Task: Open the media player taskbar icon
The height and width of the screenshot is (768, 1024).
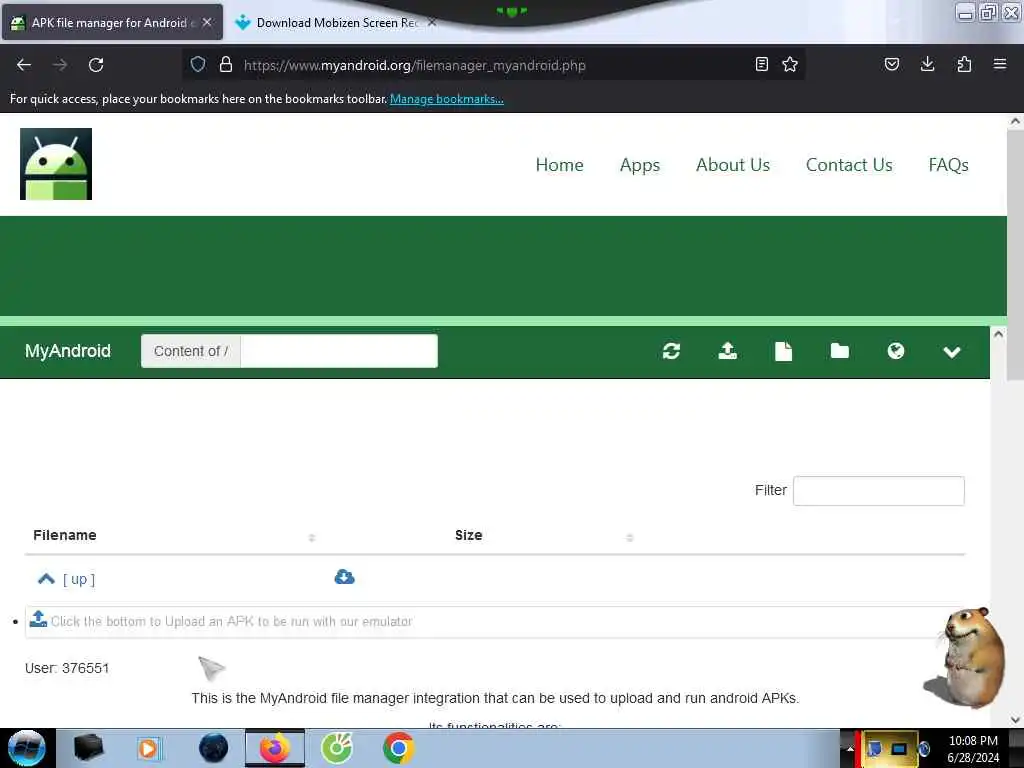Action: click(x=149, y=748)
